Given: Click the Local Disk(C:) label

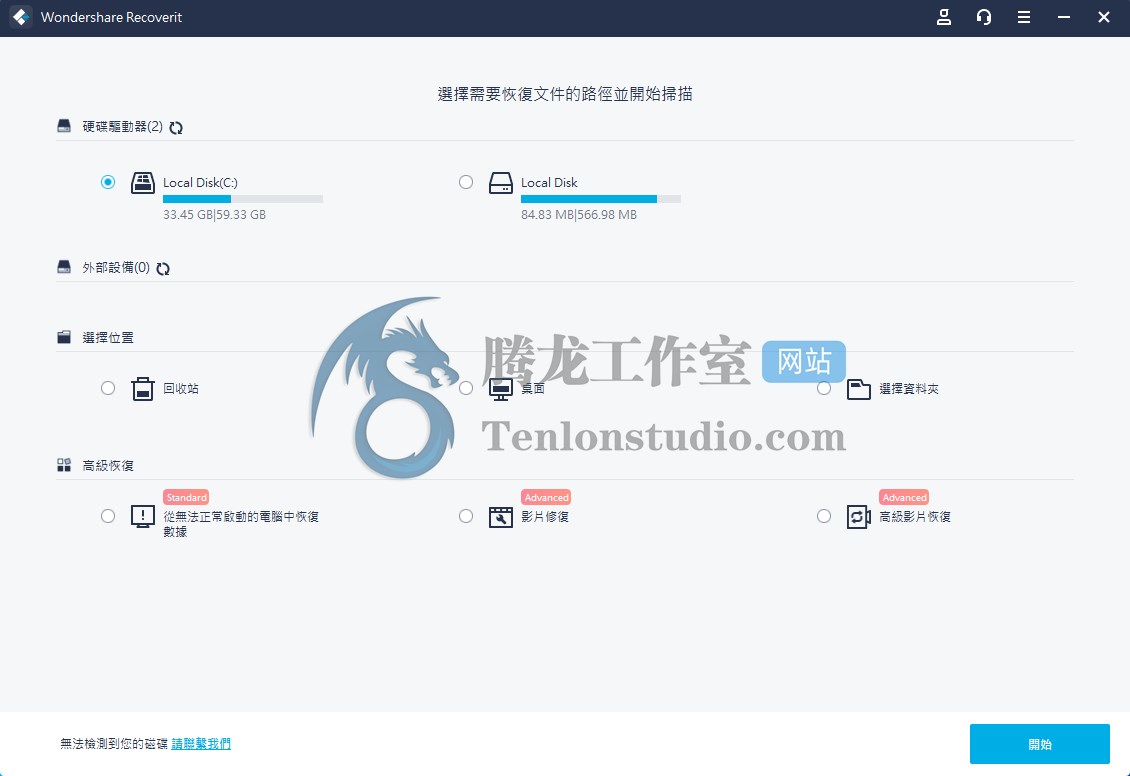Looking at the screenshot, I should click(200, 182).
